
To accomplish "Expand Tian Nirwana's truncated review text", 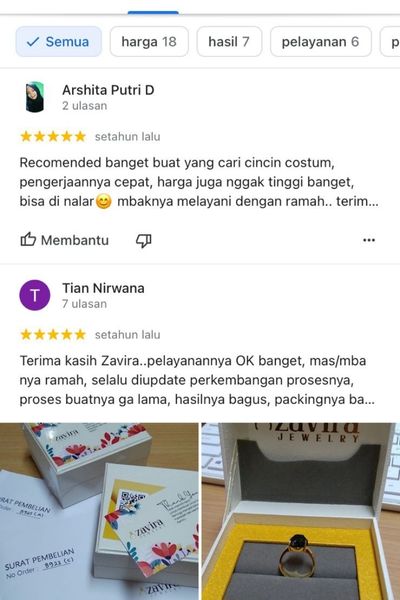I will tap(197, 380).
